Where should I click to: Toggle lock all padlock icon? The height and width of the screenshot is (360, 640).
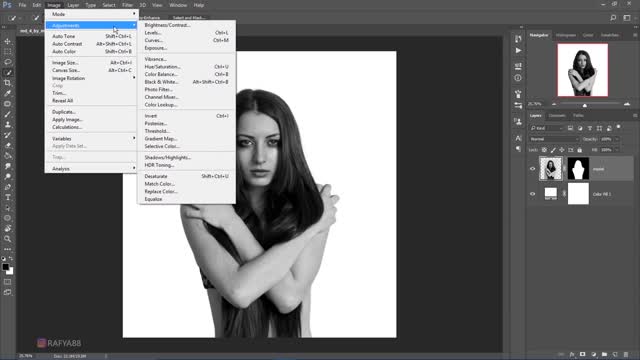[579, 150]
